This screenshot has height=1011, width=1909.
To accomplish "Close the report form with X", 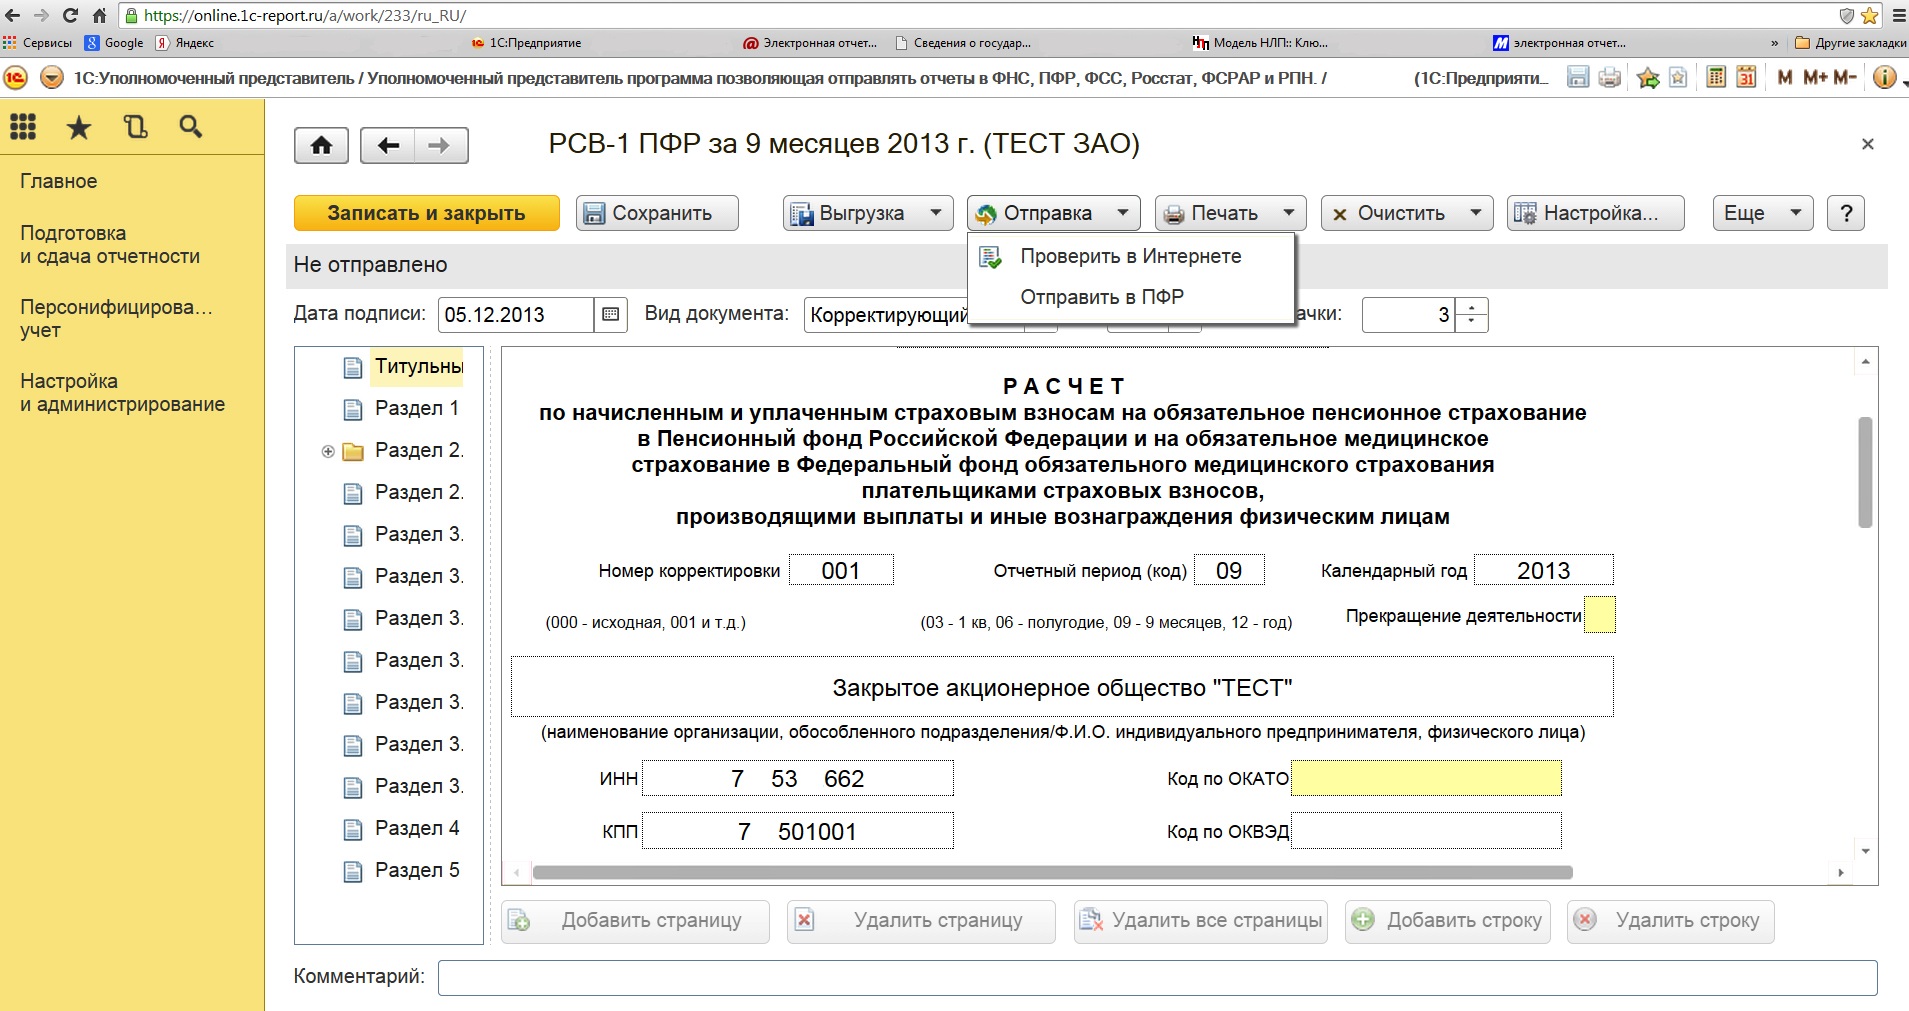I will [x=1867, y=144].
